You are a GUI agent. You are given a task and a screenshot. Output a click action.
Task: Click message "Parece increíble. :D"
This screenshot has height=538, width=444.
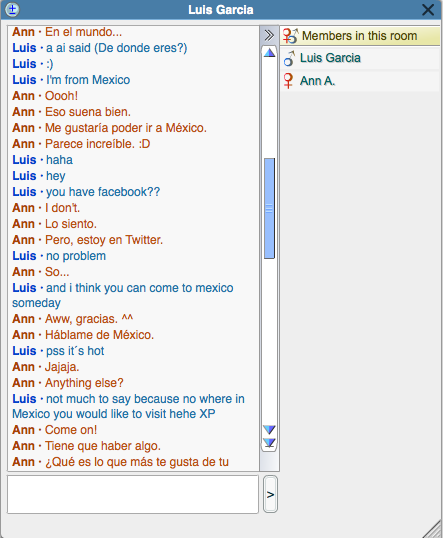(x=98, y=144)
